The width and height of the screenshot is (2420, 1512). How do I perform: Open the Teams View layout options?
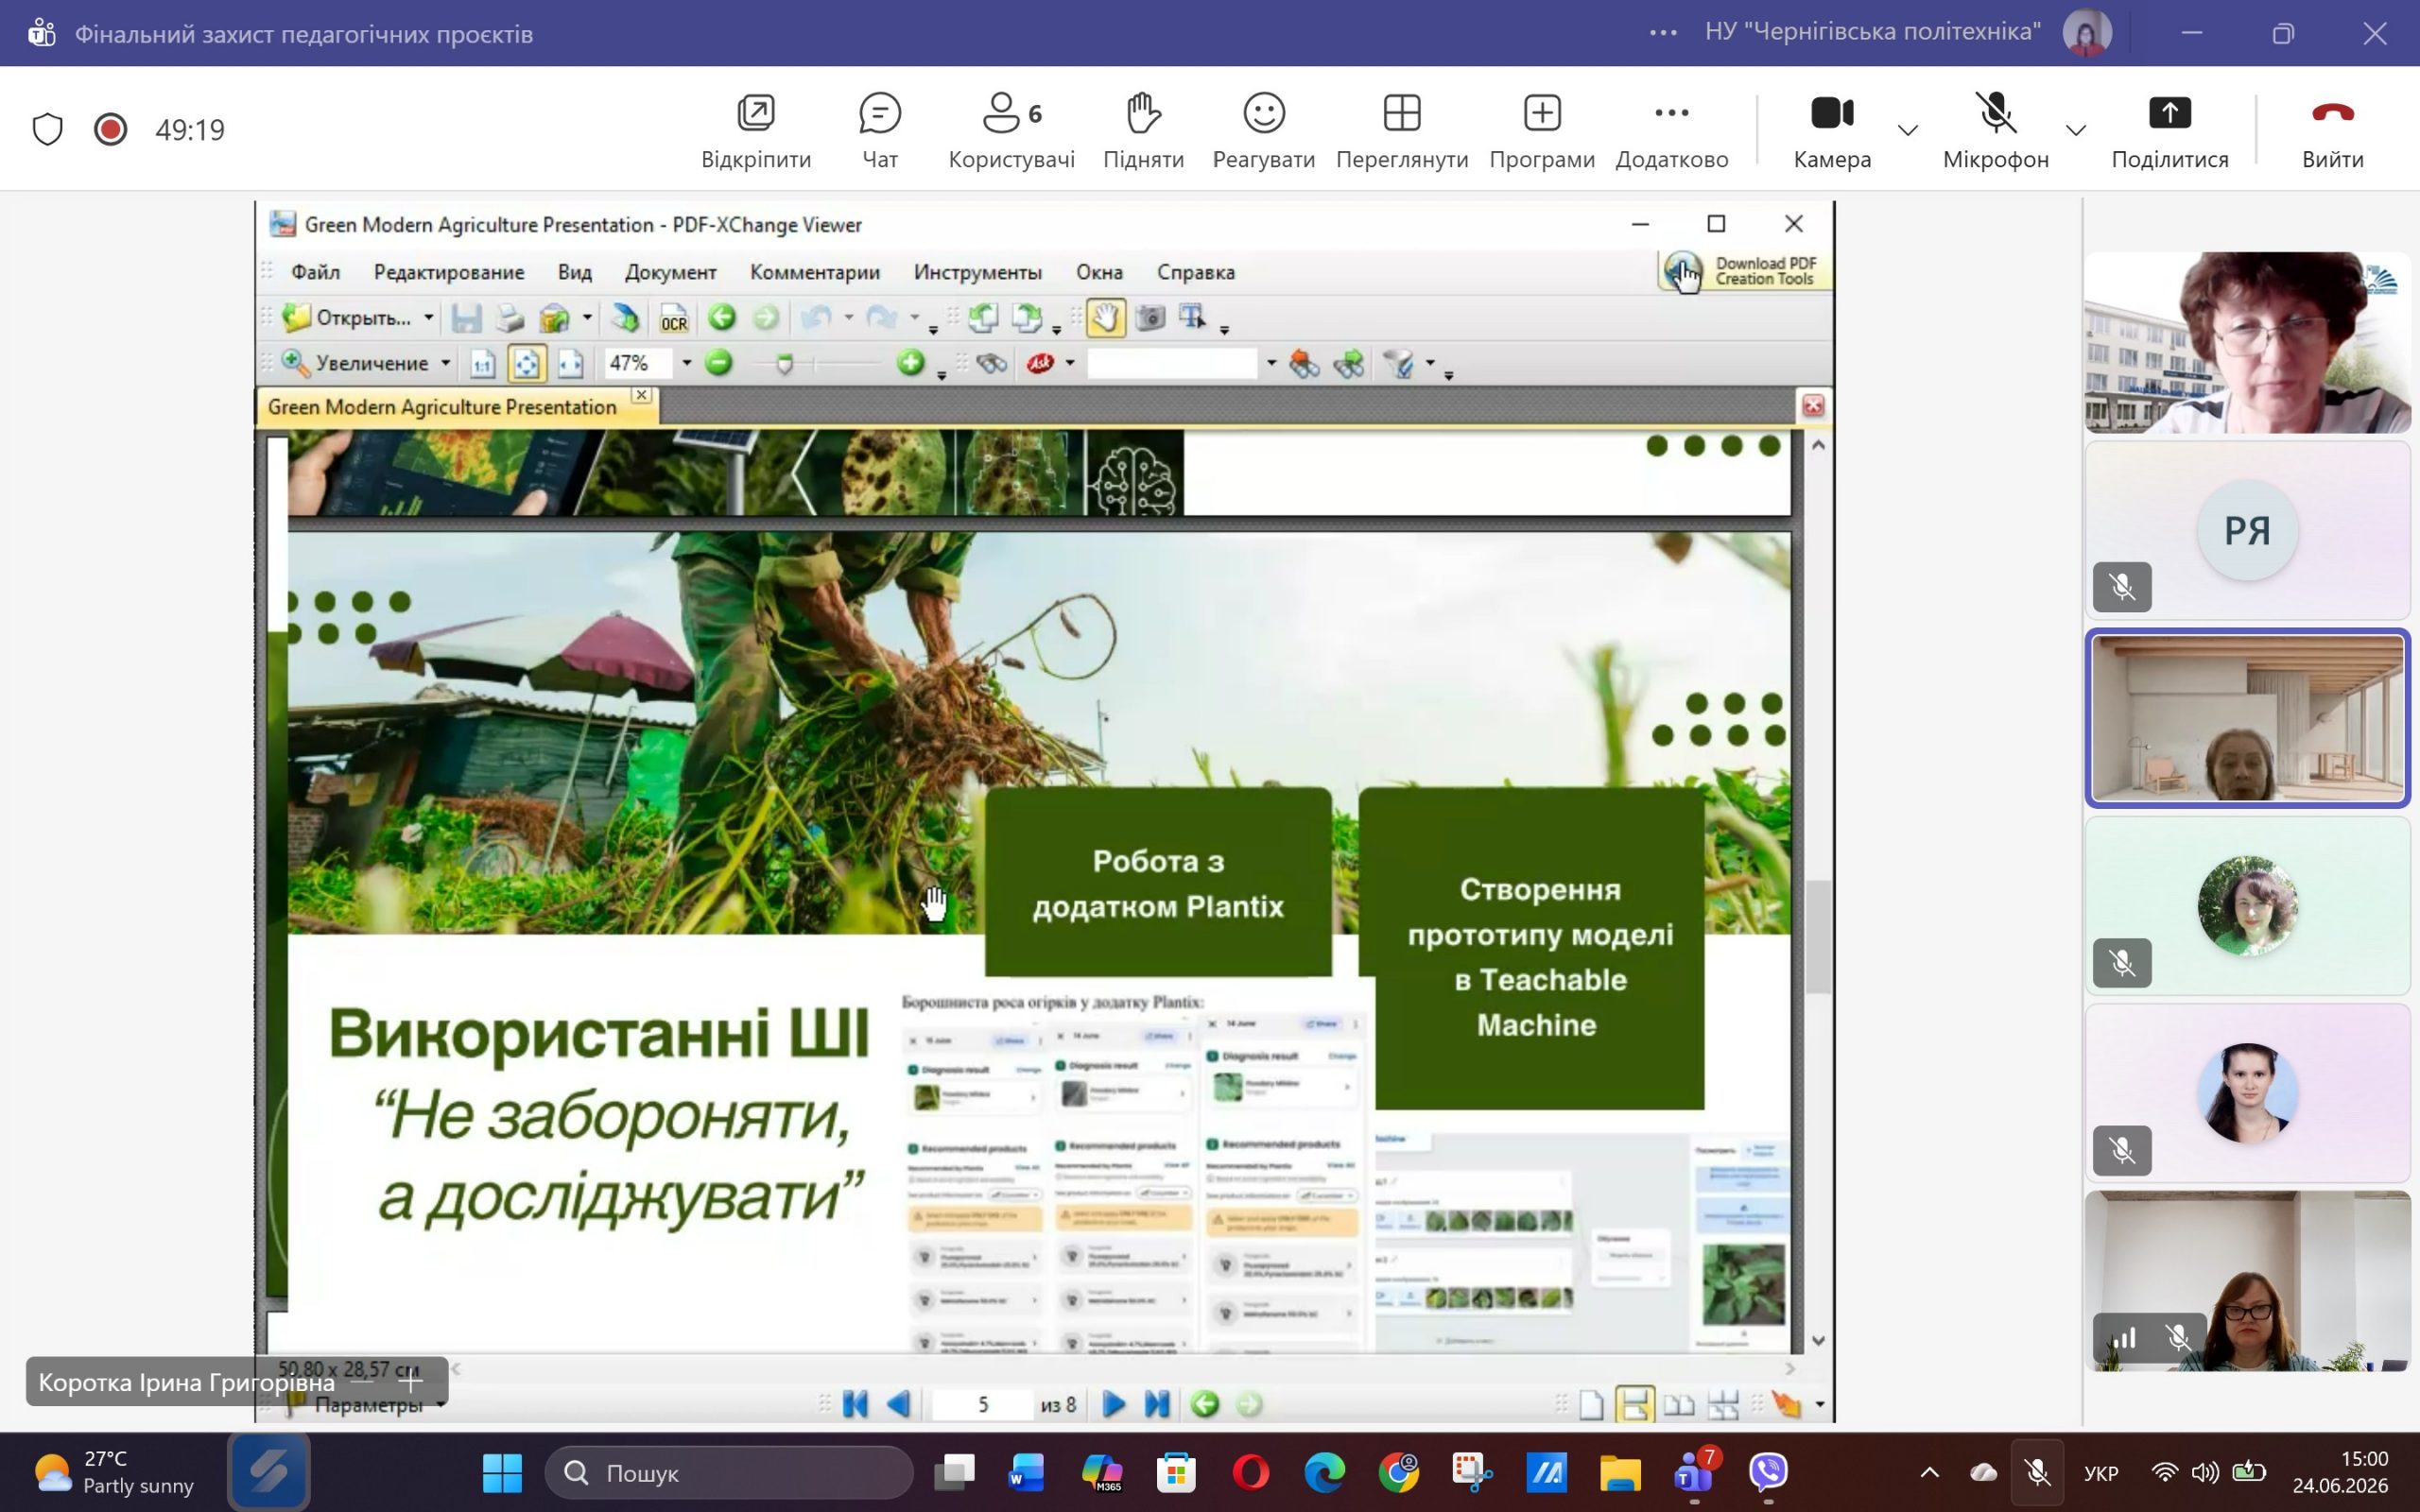[1402, 131]
